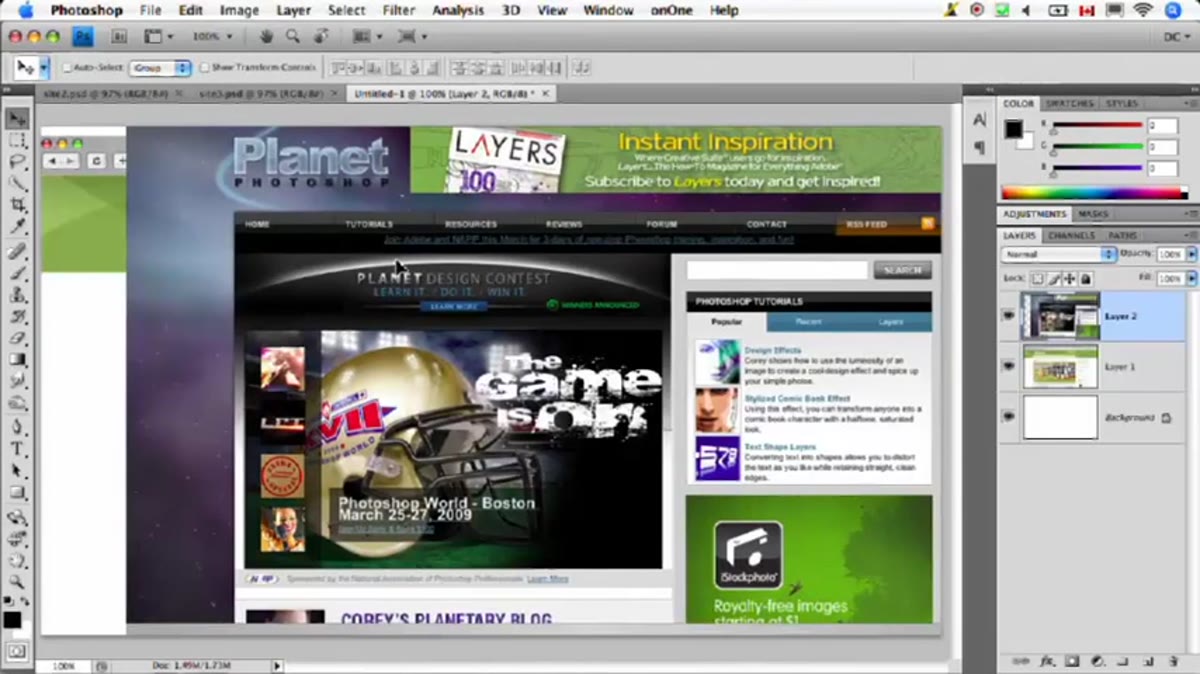Select the Path Selection tool
The width and height of the screenshot is (1200, 674).
(x=17, y=471)
